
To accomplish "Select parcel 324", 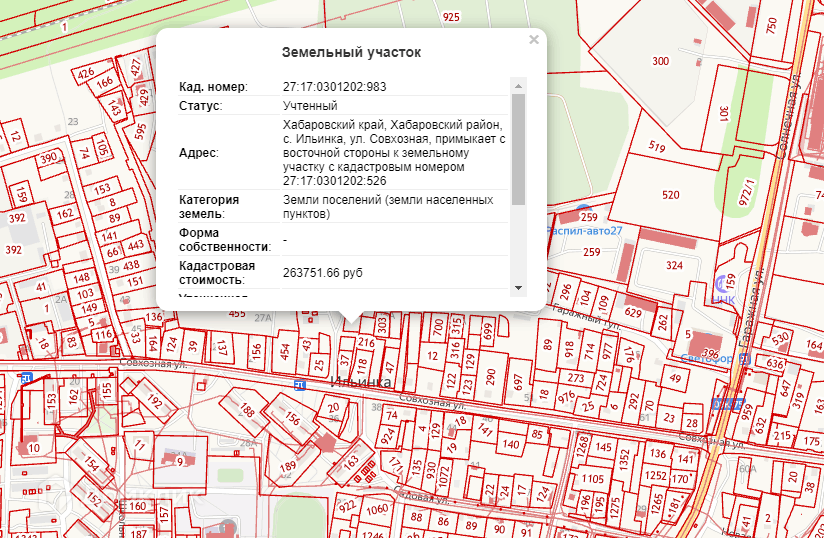I will (x=674, y=265).
